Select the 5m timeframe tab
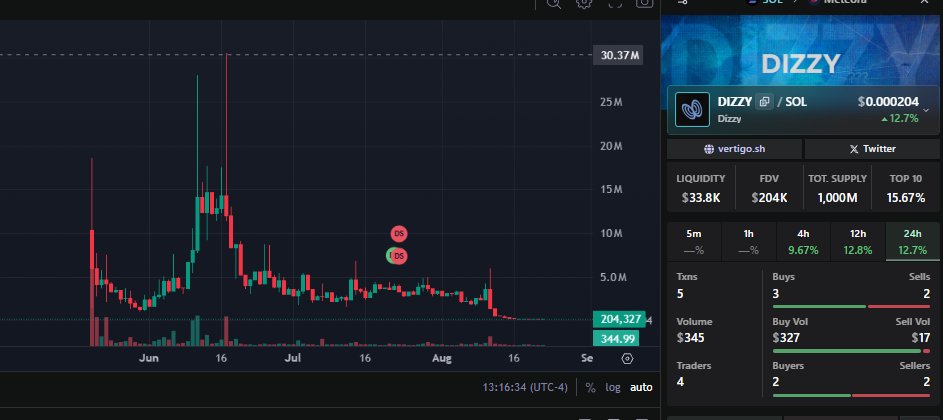The image size is (943, 420). [x=694, y=242]
